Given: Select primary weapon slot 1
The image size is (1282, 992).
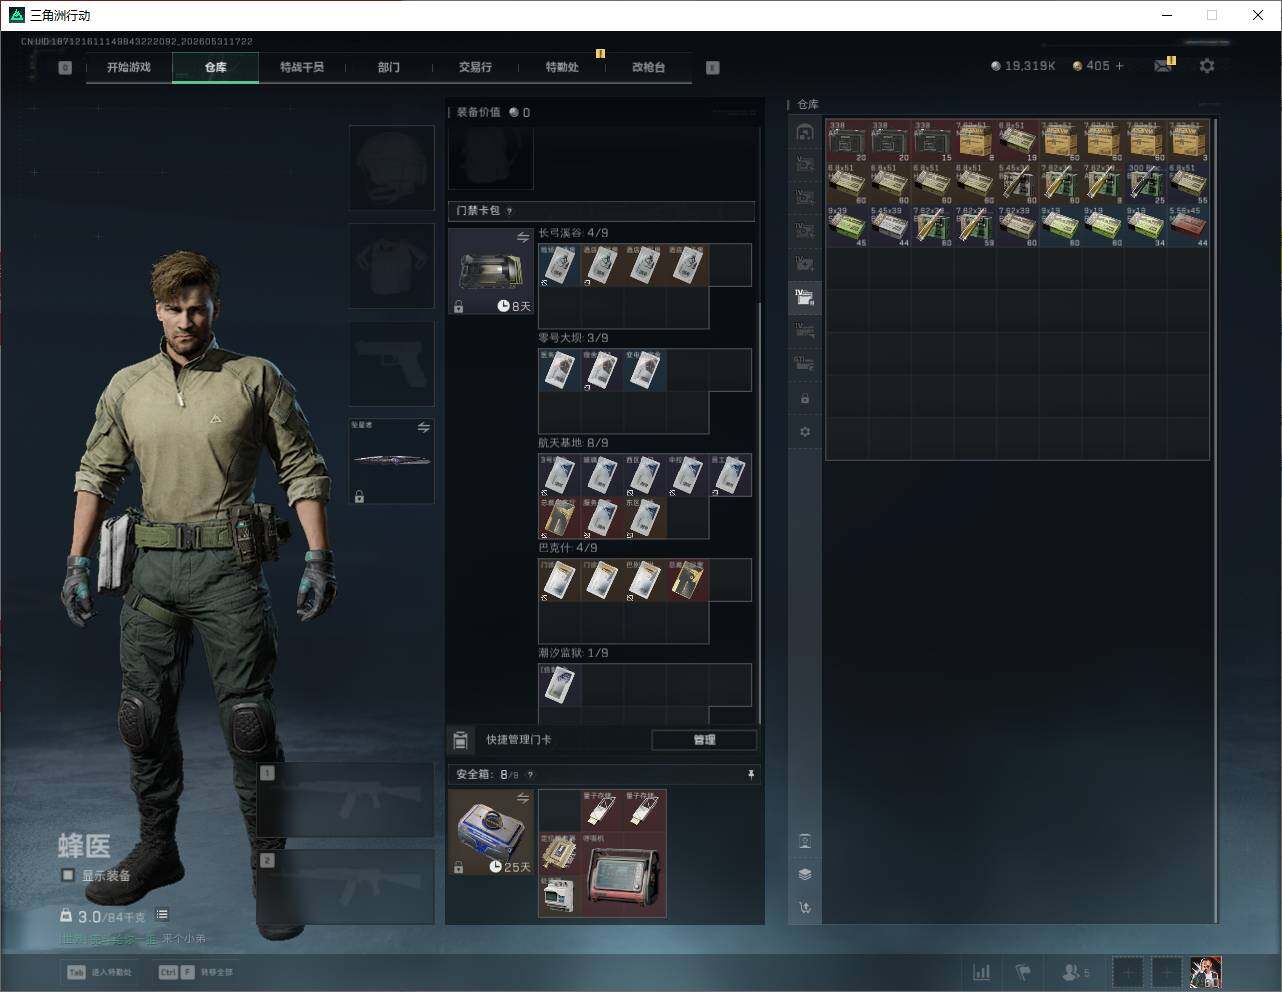Looking at the screenshot, I should pyautogui.click(x=346, y=800).
